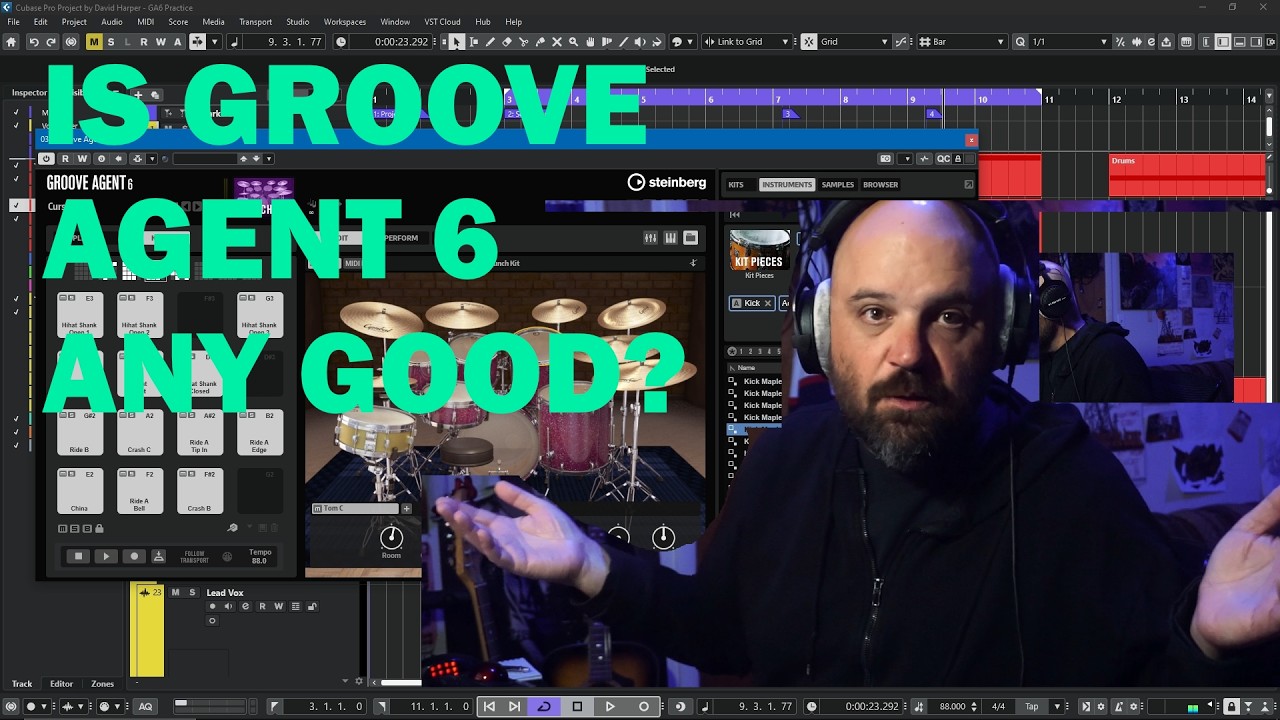Select the Mute X tool

click(557, 42)
